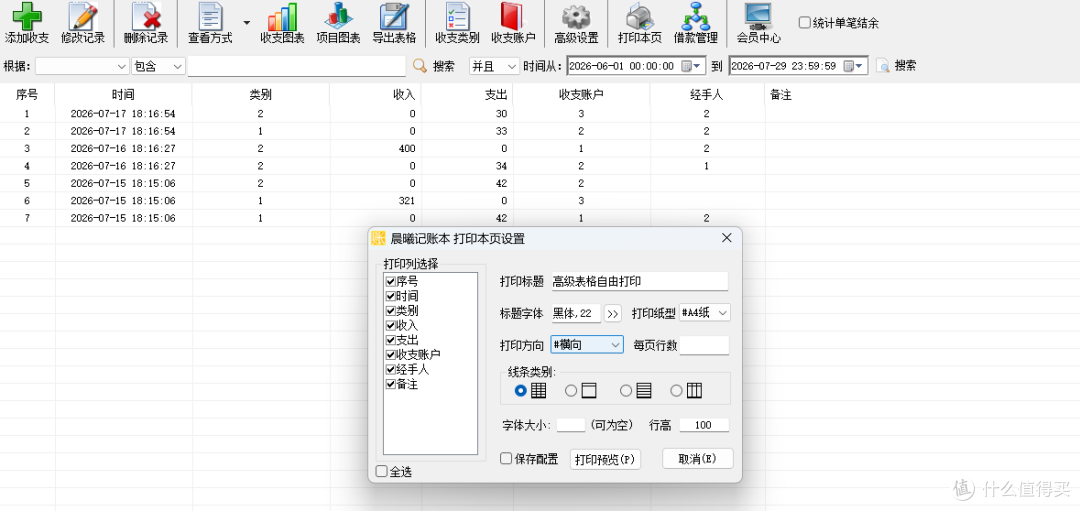This screenshot has width=1080, height=511.
Task: Click the 收支账户 column header
Action: point(581,95)
